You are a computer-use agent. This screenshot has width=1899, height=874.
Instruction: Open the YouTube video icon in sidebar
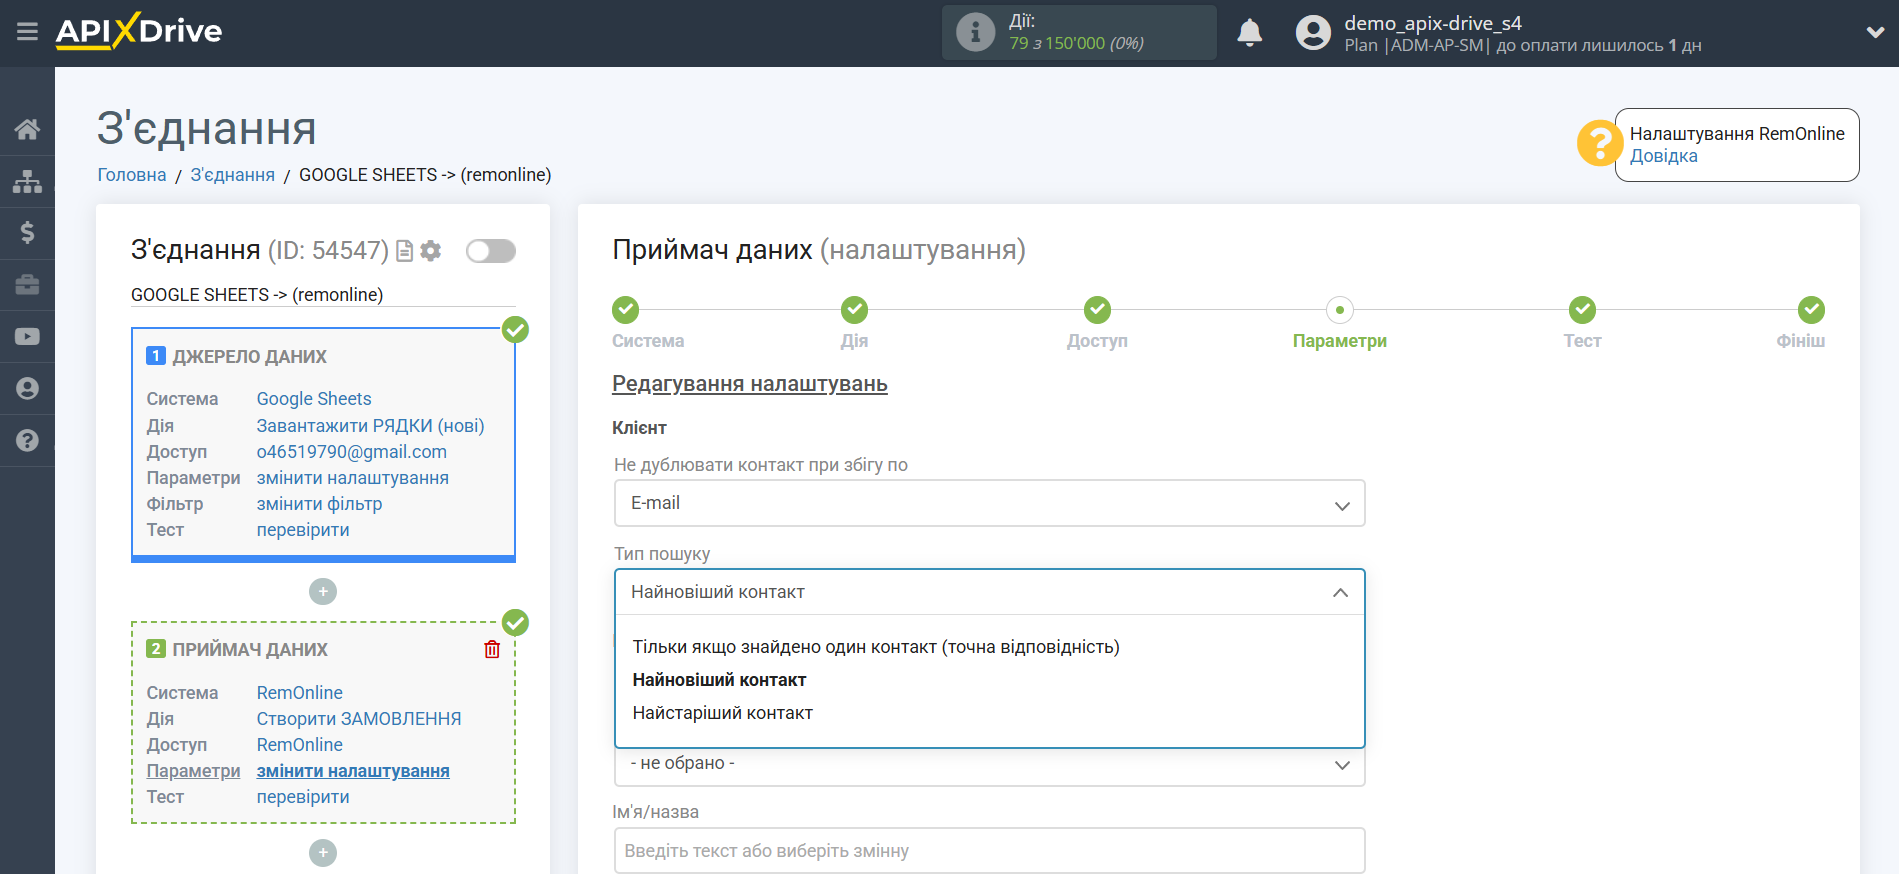click(27, 337)
